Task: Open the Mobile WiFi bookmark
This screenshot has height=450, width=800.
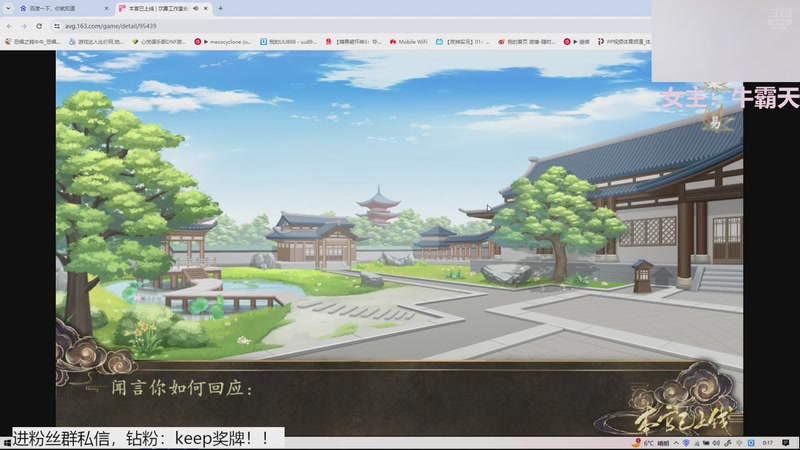Action: pos(408,42)
